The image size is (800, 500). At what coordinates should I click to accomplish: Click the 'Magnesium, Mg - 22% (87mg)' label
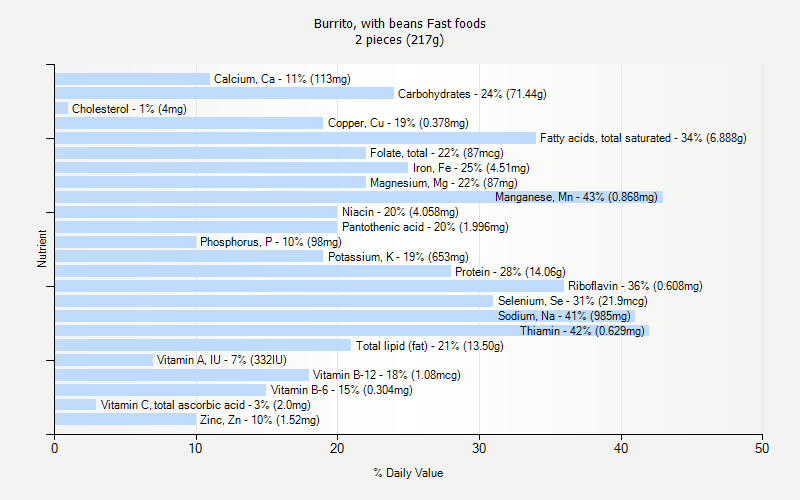(444, 183)
